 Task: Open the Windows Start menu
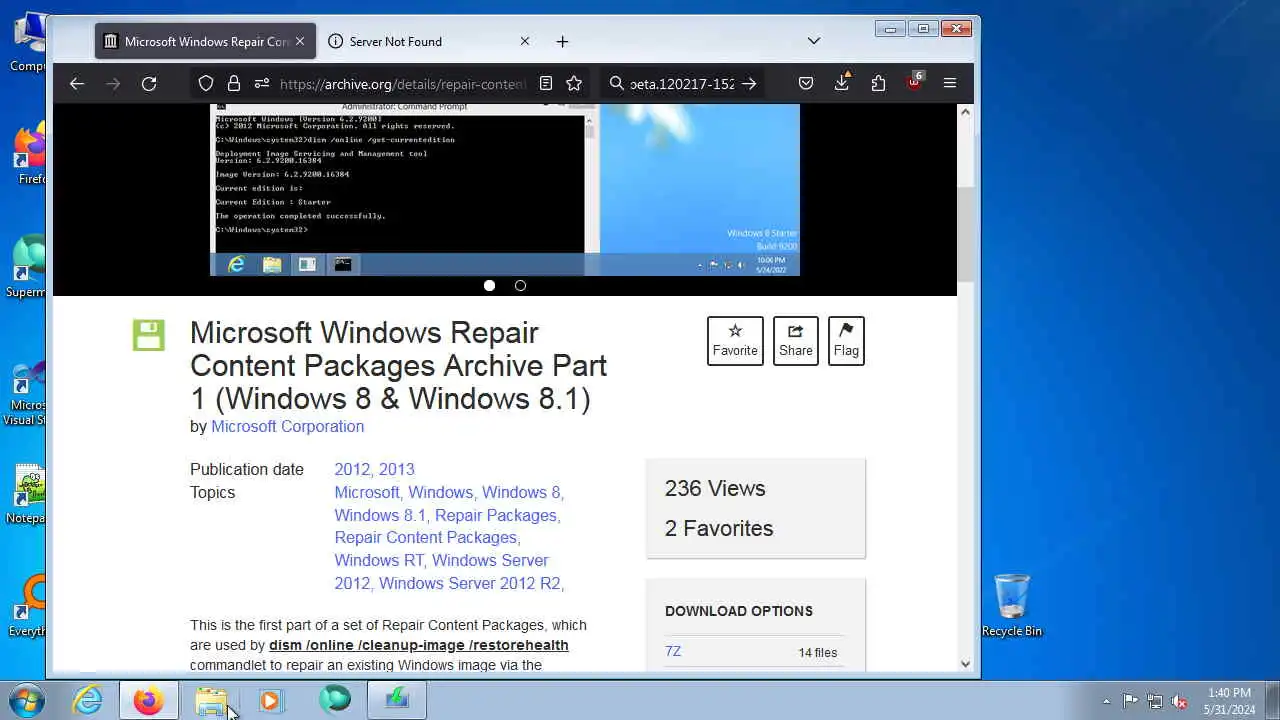tap(27, 699)
